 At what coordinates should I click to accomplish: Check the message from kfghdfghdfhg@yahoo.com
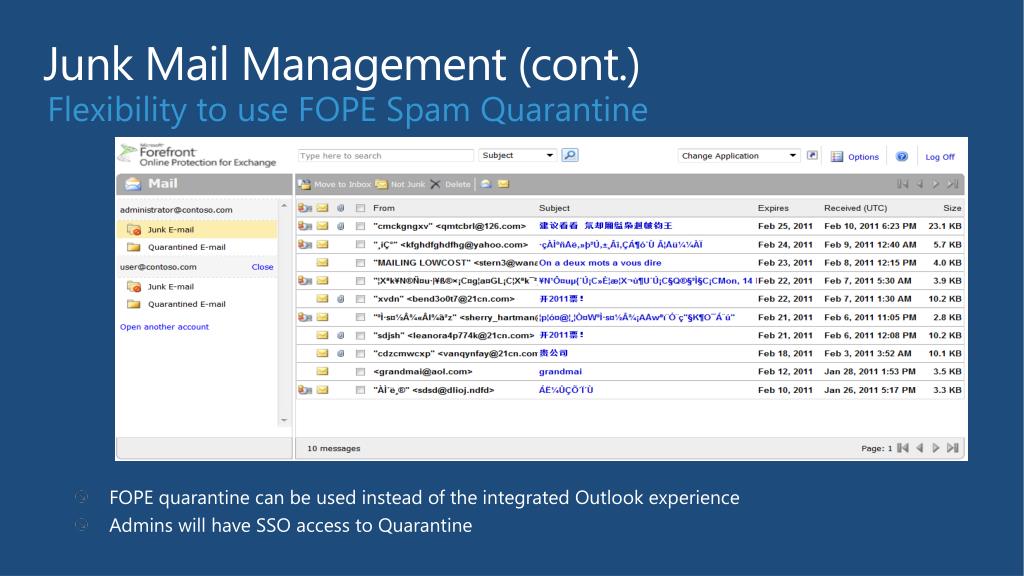click(x=360, y=244)
